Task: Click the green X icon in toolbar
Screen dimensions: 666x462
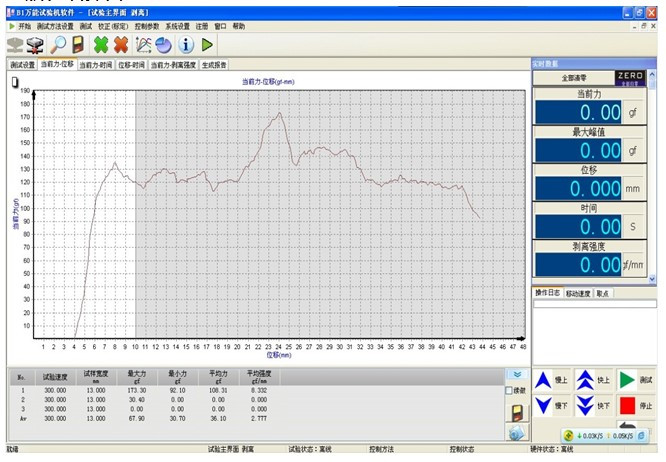Action: tap(101, 44)
